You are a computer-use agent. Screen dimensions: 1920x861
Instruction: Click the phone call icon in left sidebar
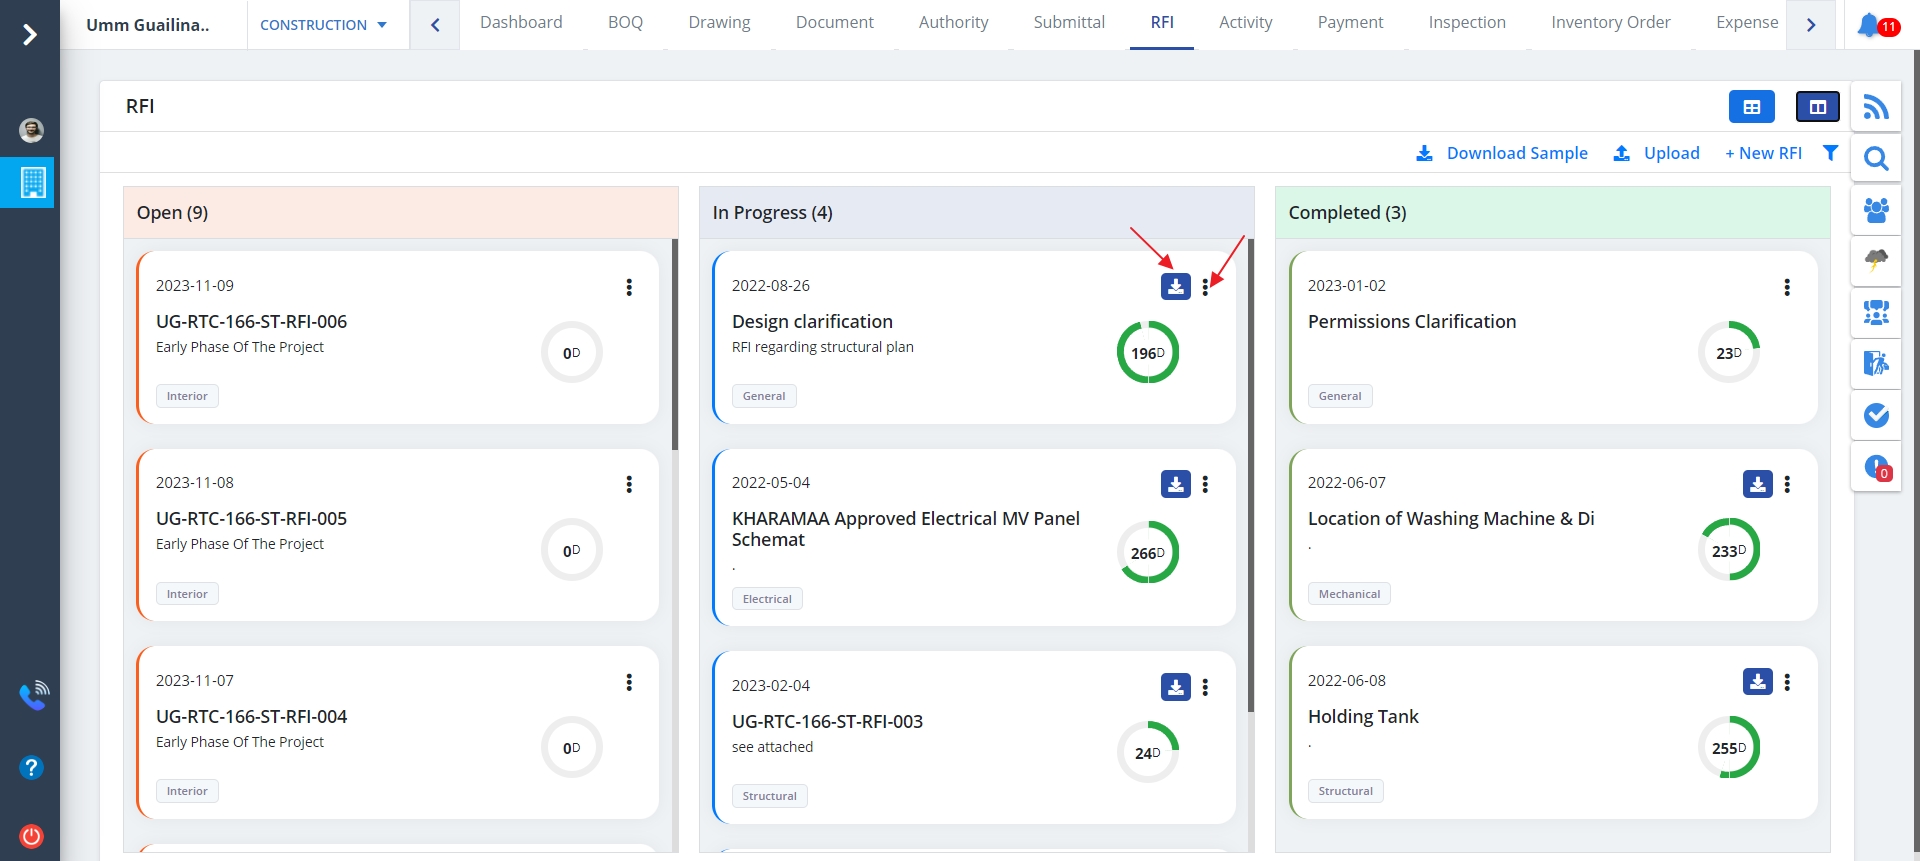(33, 695)
